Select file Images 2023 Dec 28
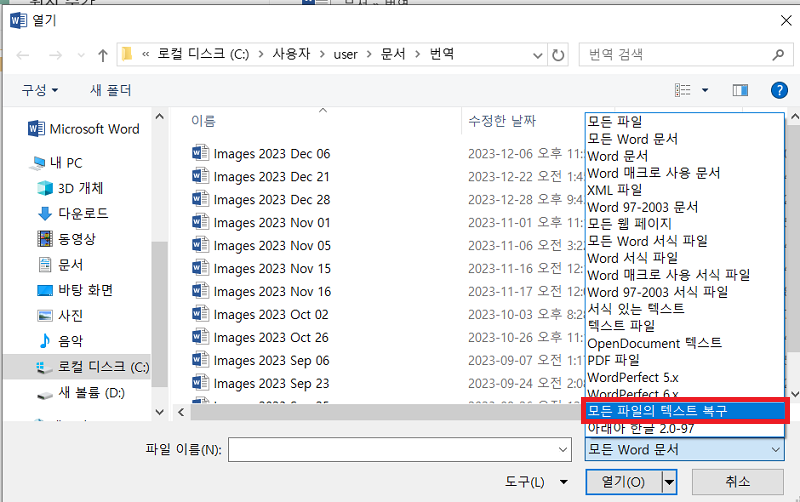800x502 pixels. 261,199
